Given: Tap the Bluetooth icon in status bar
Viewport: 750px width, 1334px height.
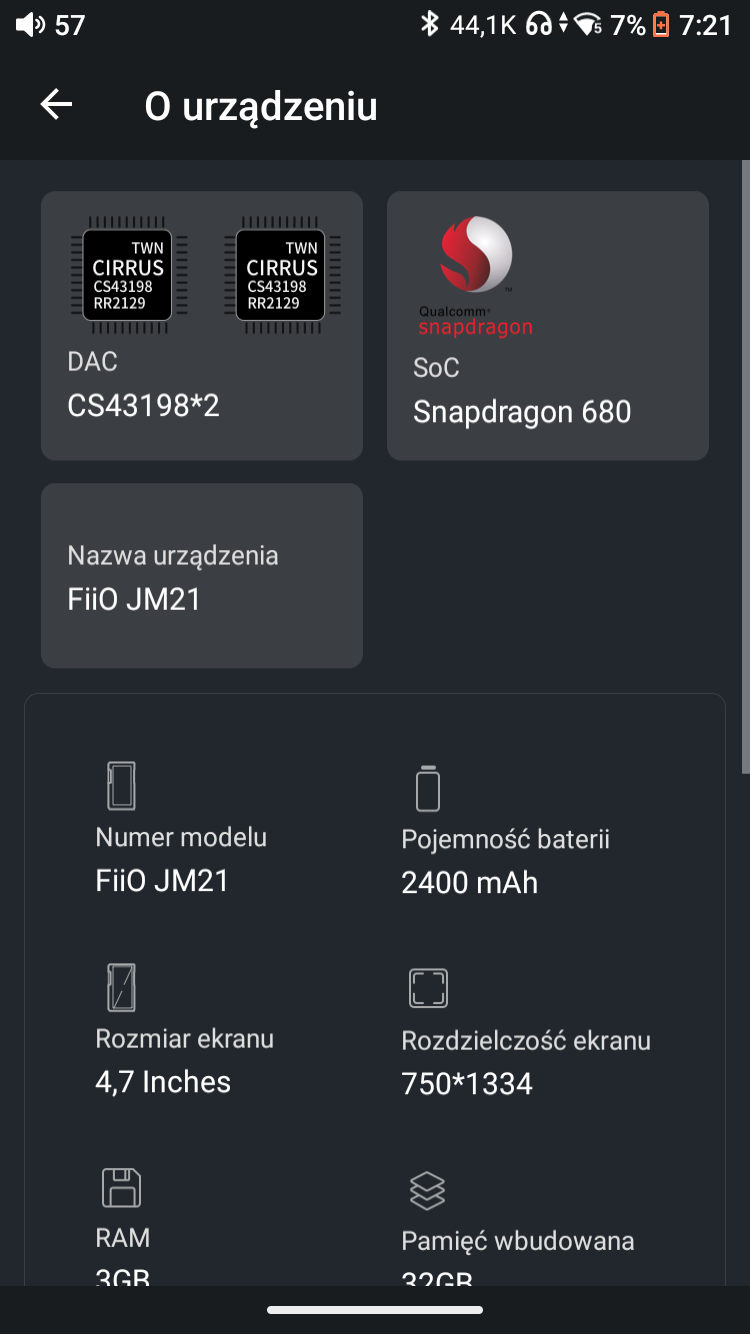Looking at the screenshot, I should (x=430, y=24).
